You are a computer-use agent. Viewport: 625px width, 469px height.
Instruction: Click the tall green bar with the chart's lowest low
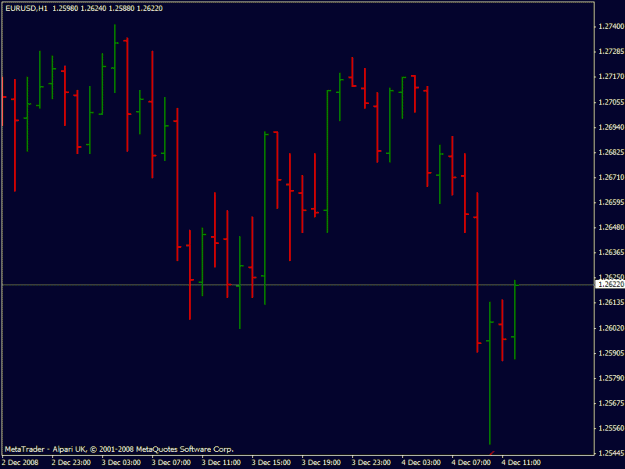click(x=490, y=373)
